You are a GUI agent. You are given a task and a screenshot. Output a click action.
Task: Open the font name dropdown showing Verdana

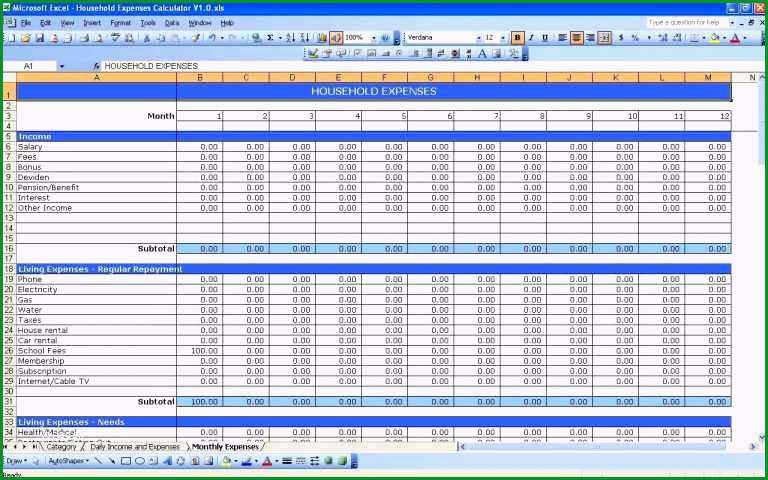pyautogui.click(x=479, y=38)
